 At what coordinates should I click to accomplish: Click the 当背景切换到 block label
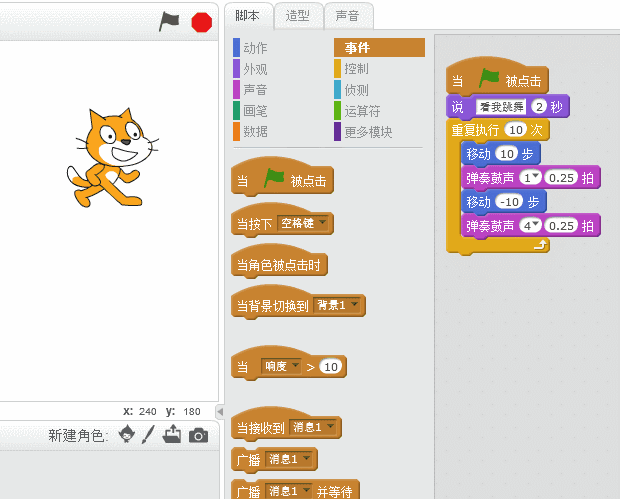click(x=272, y=306)
